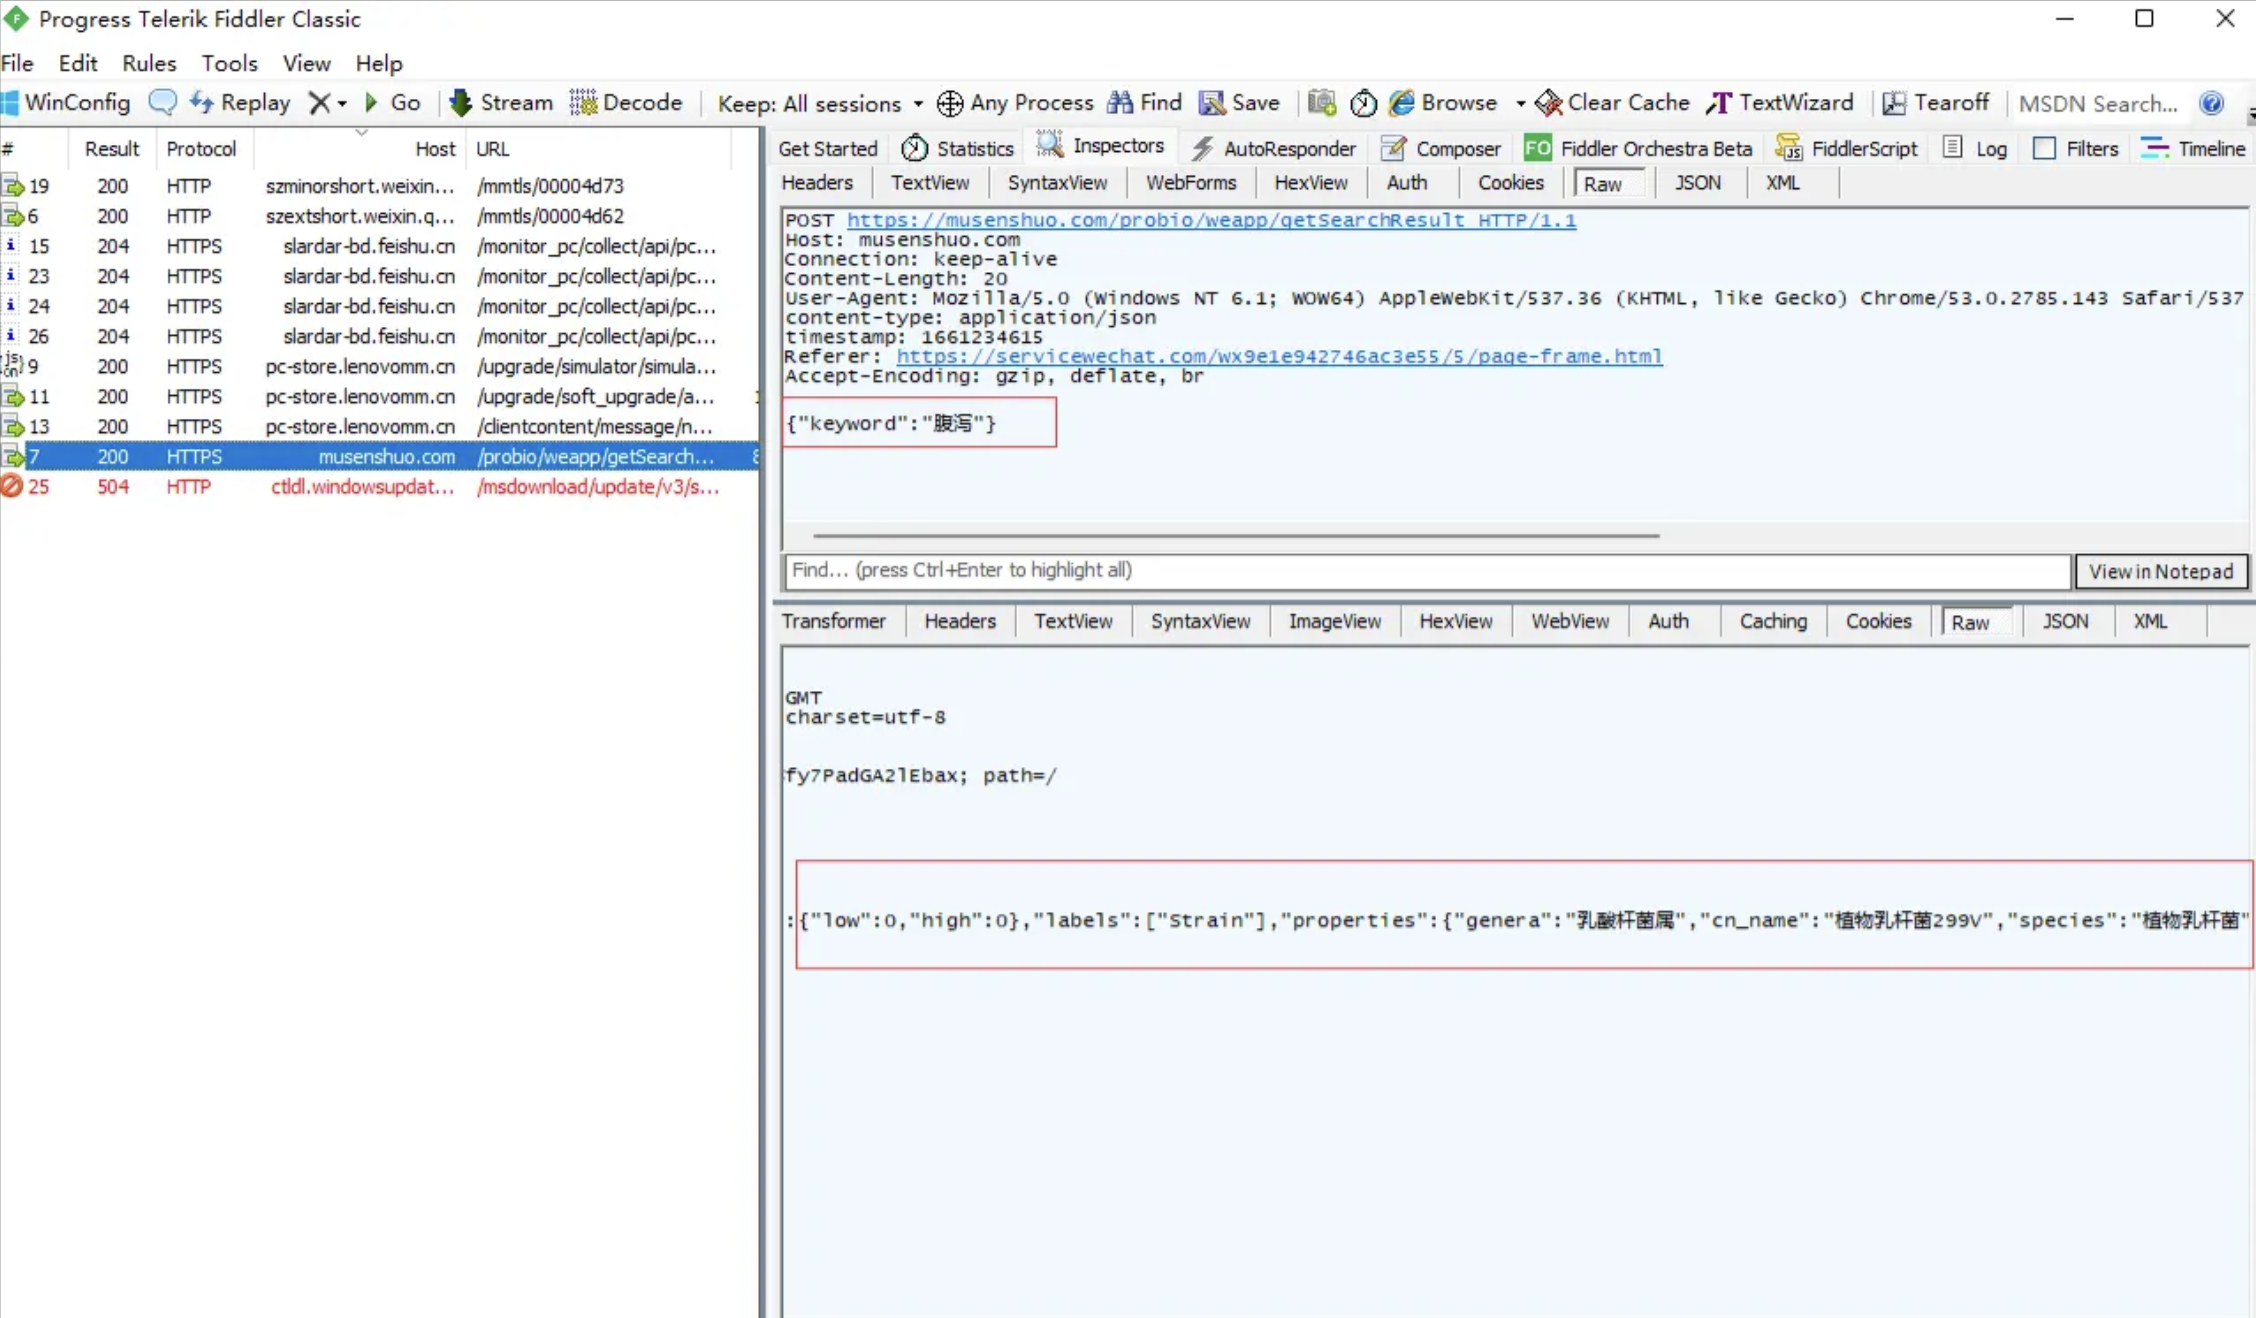Image resolution: width=2256 pixels, height=1318 pixels.
Task: Click the Inspectors tab icon
Action: (x=1049, y=146)
